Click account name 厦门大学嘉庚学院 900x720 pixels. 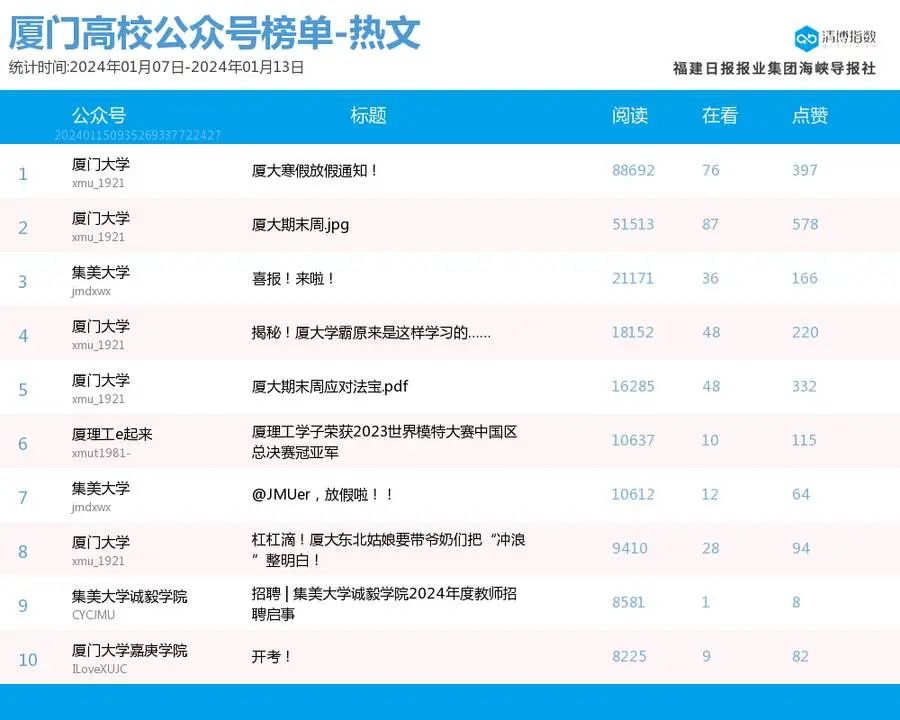(x=130, y=650)
